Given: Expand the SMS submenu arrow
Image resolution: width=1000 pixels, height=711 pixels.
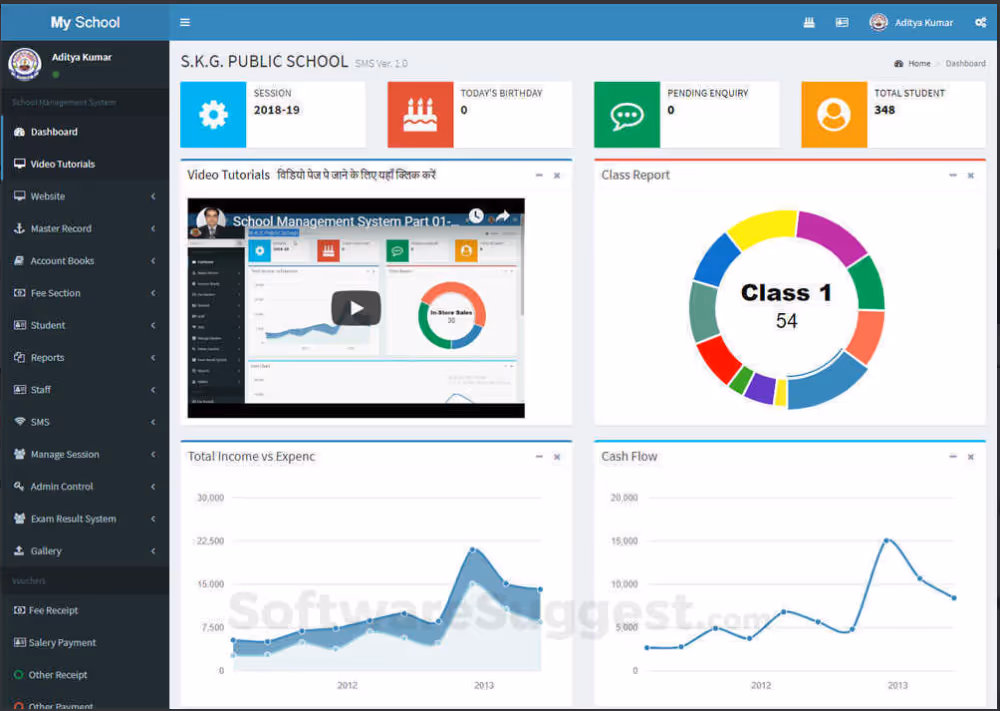Looking at the screenshot, I should point(153,421).
